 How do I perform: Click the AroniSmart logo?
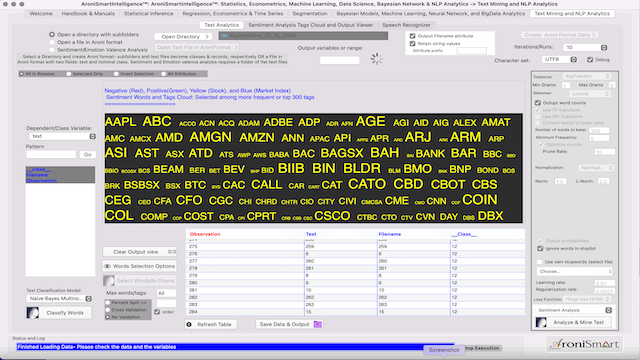pos(584,344)
